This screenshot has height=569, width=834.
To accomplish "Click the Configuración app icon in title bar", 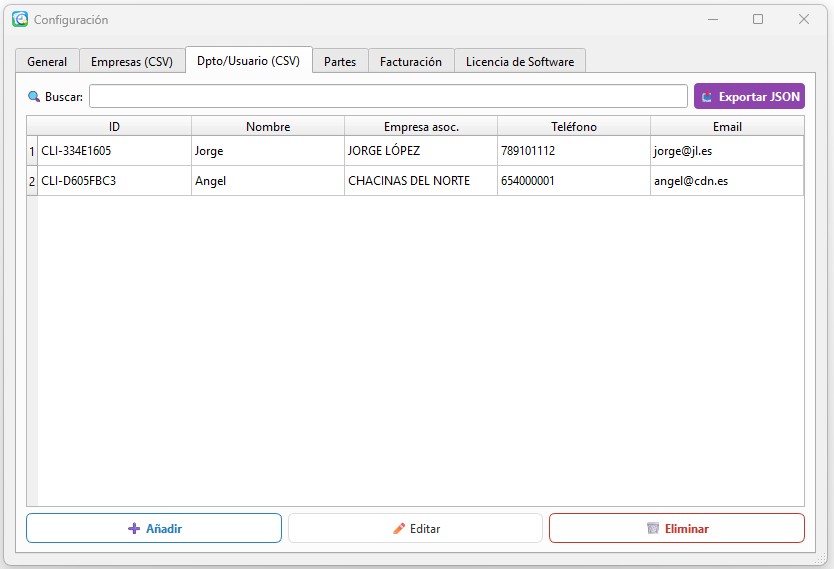I will 20,19.
